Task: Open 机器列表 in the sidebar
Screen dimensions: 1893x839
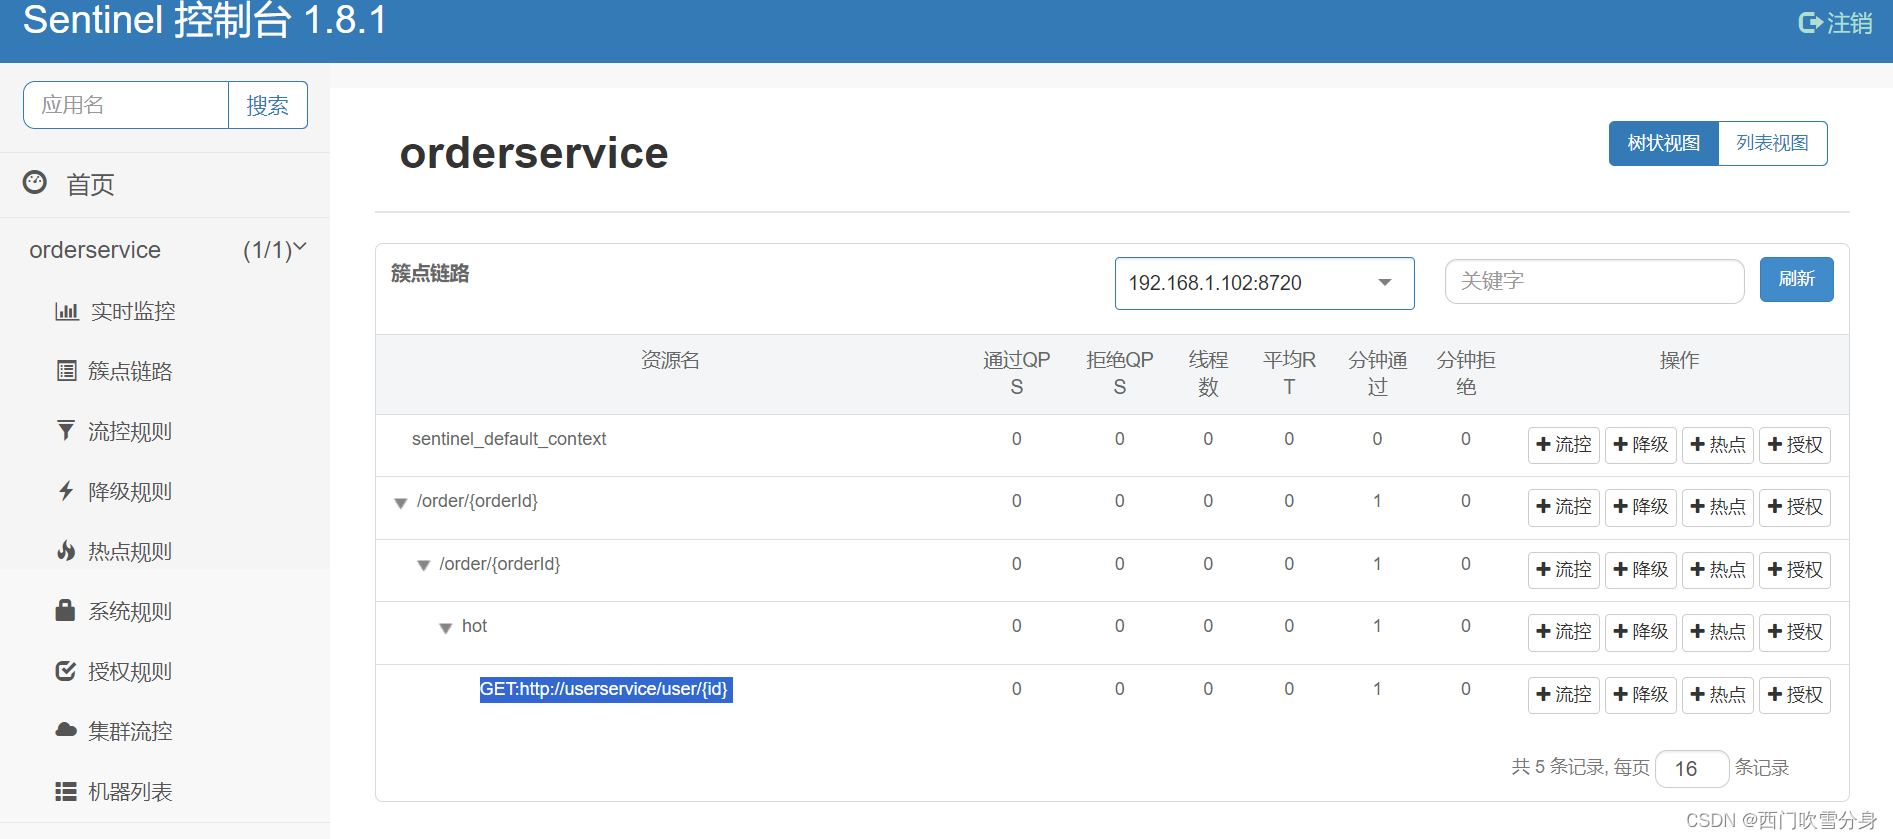Action: coord(130,791)
